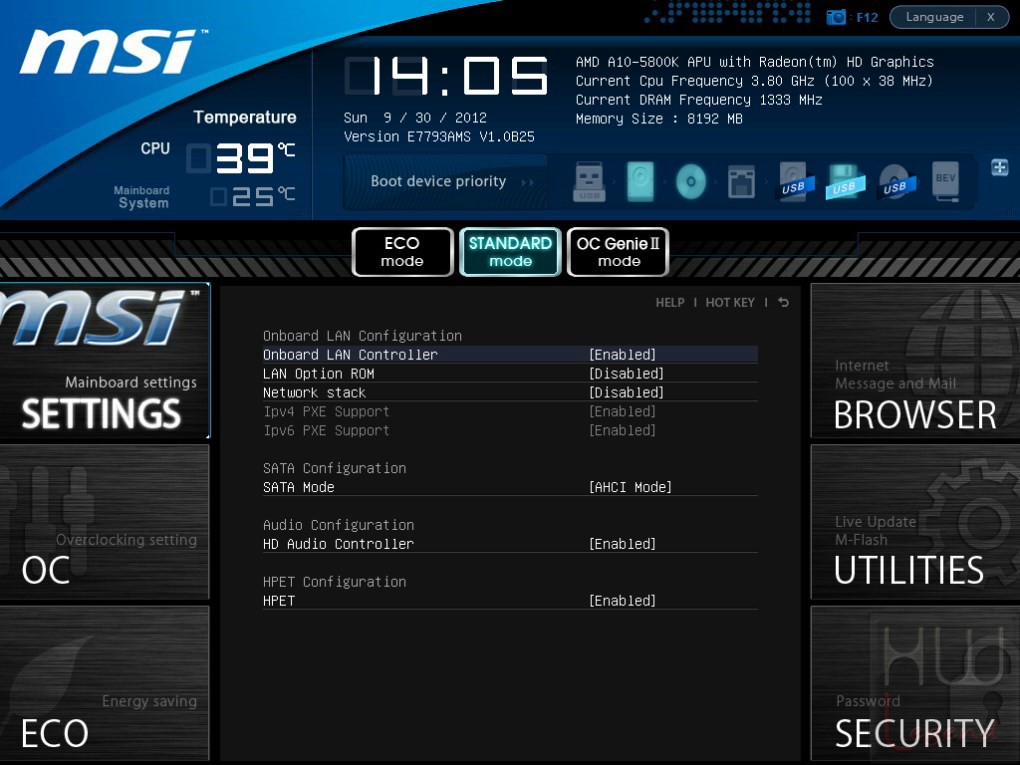Open the ECO energy saving panel
The height and width of the screenshot is (765, 1020).
point(105,683)
